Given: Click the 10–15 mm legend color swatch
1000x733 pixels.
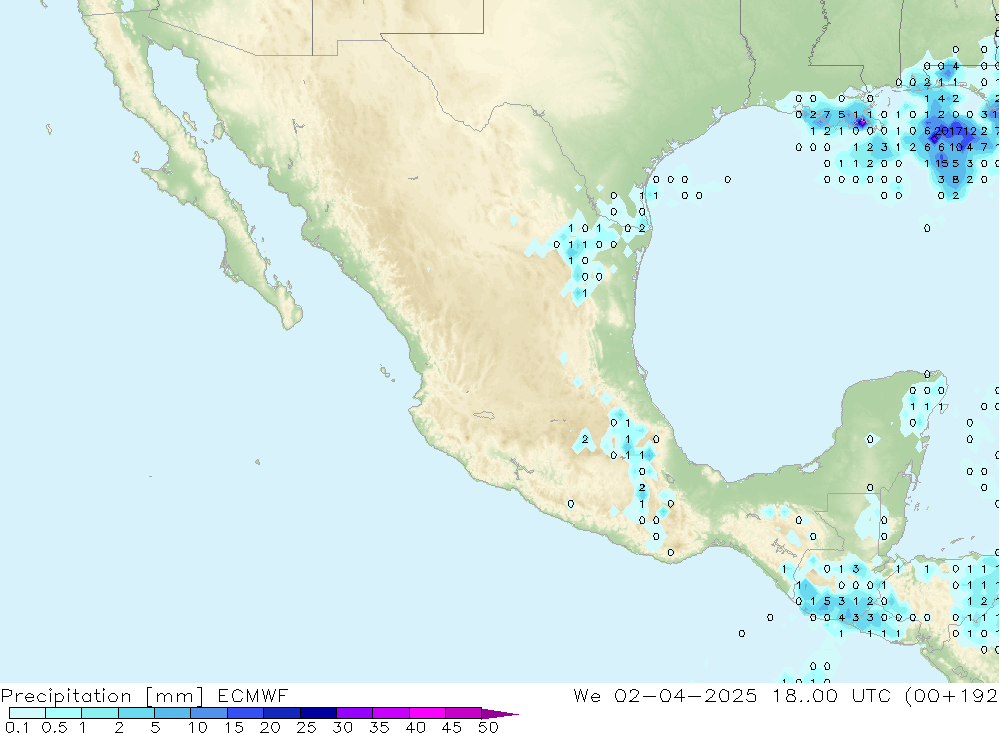Looking at the screenshot, I should (209, 713).
